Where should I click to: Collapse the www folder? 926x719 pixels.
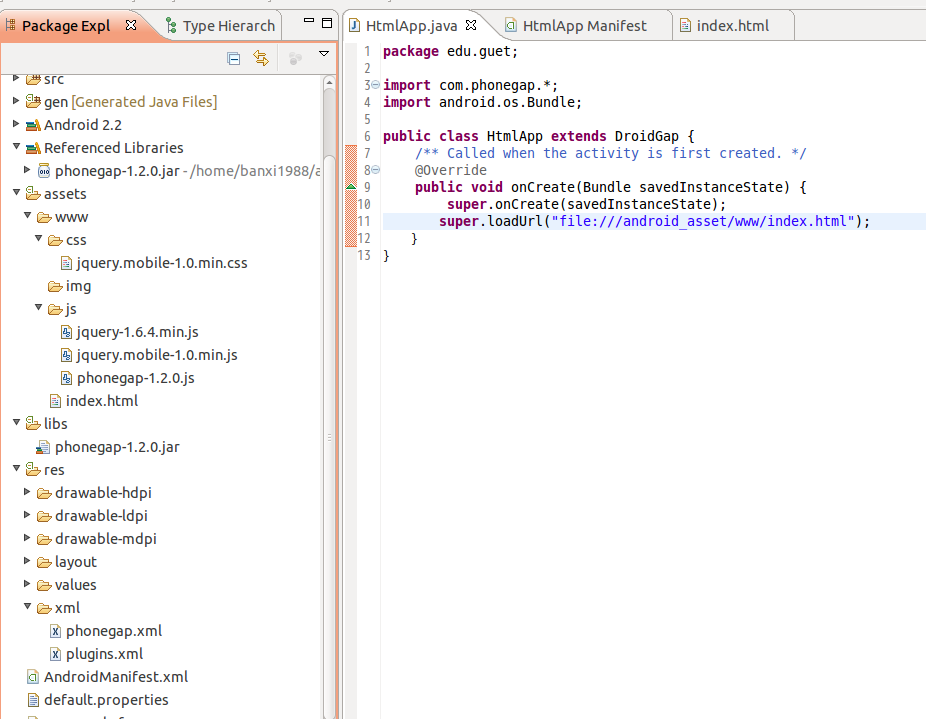[27, 216]
